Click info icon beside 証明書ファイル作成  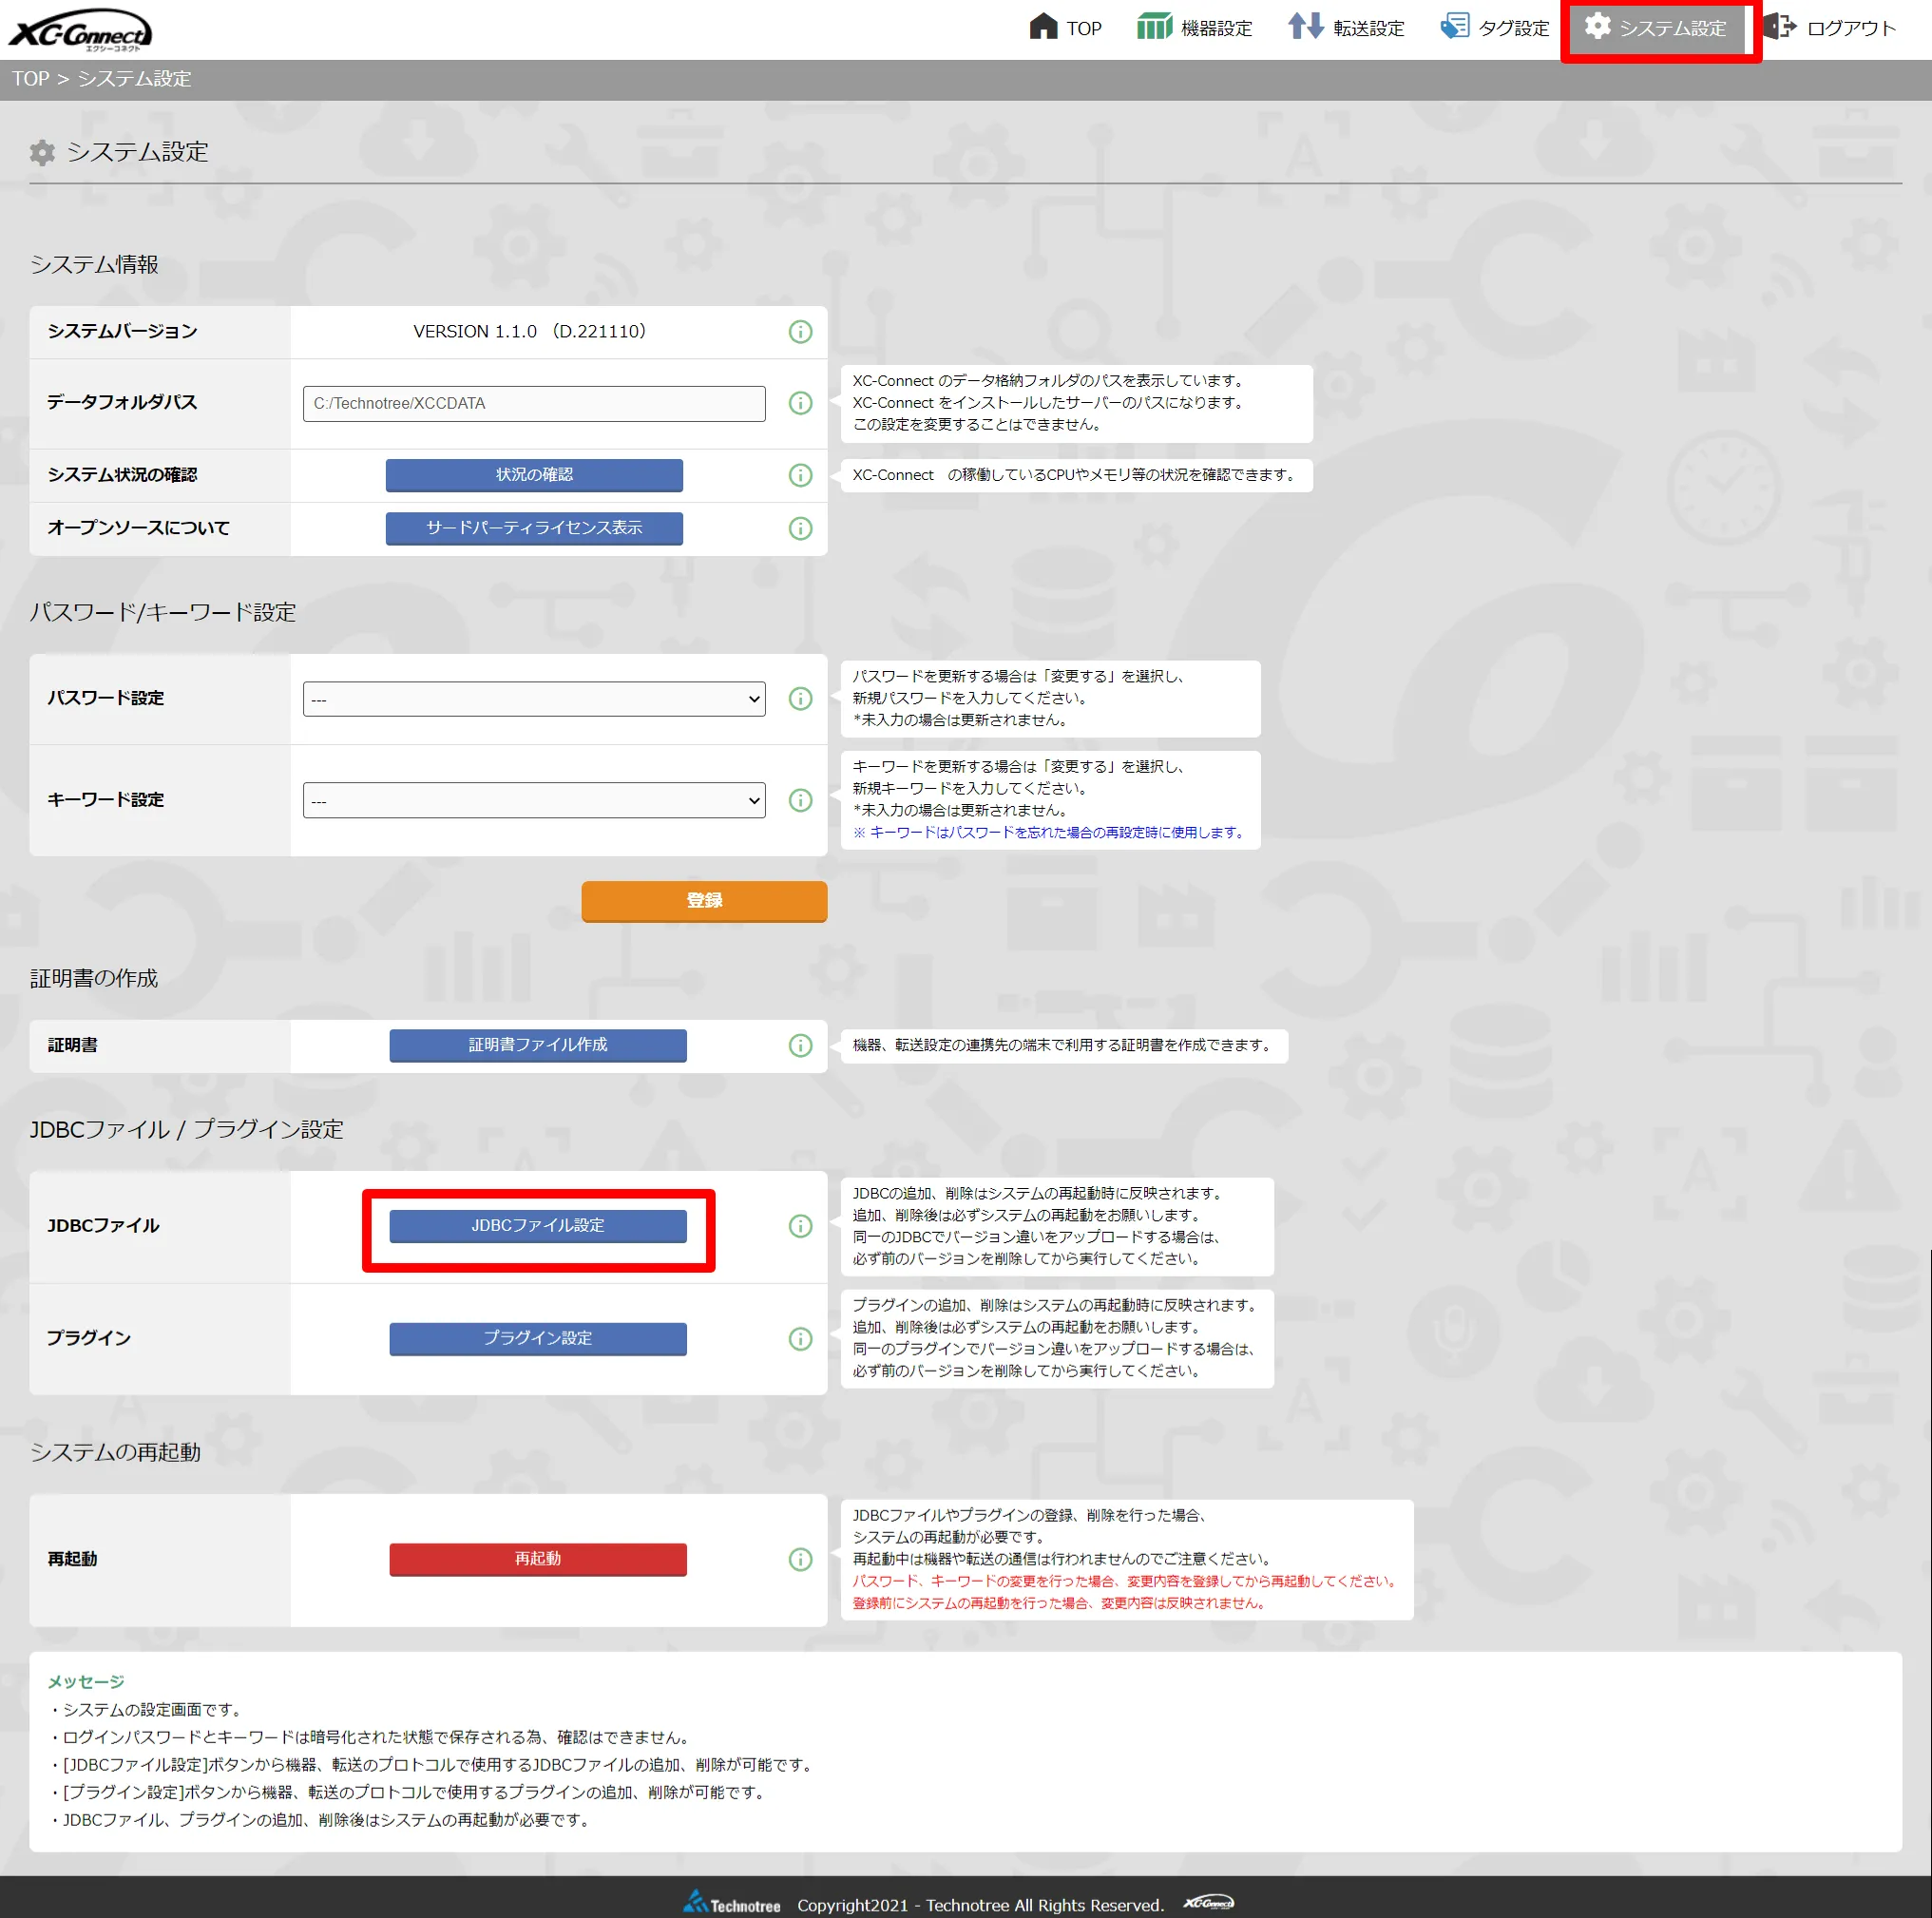point(799,1045)
